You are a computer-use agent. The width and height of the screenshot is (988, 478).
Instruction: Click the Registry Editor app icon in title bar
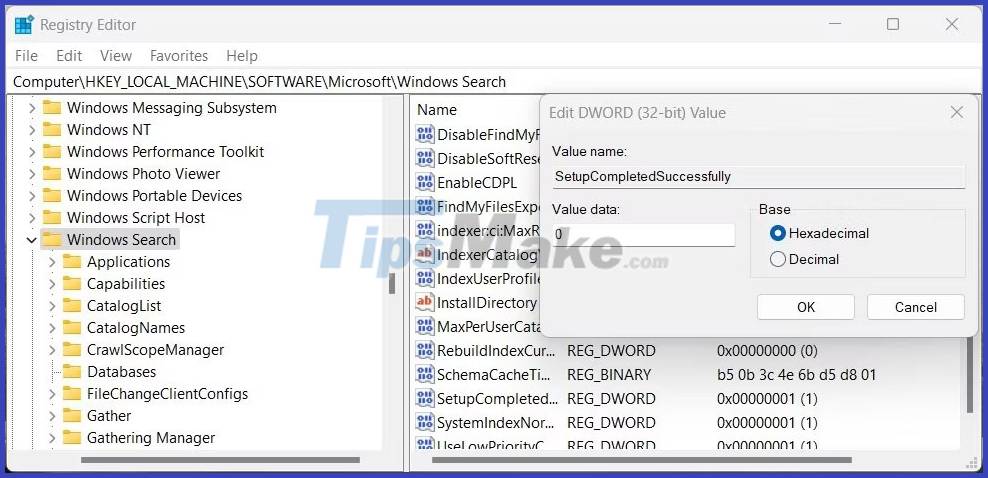pos(24,25)
